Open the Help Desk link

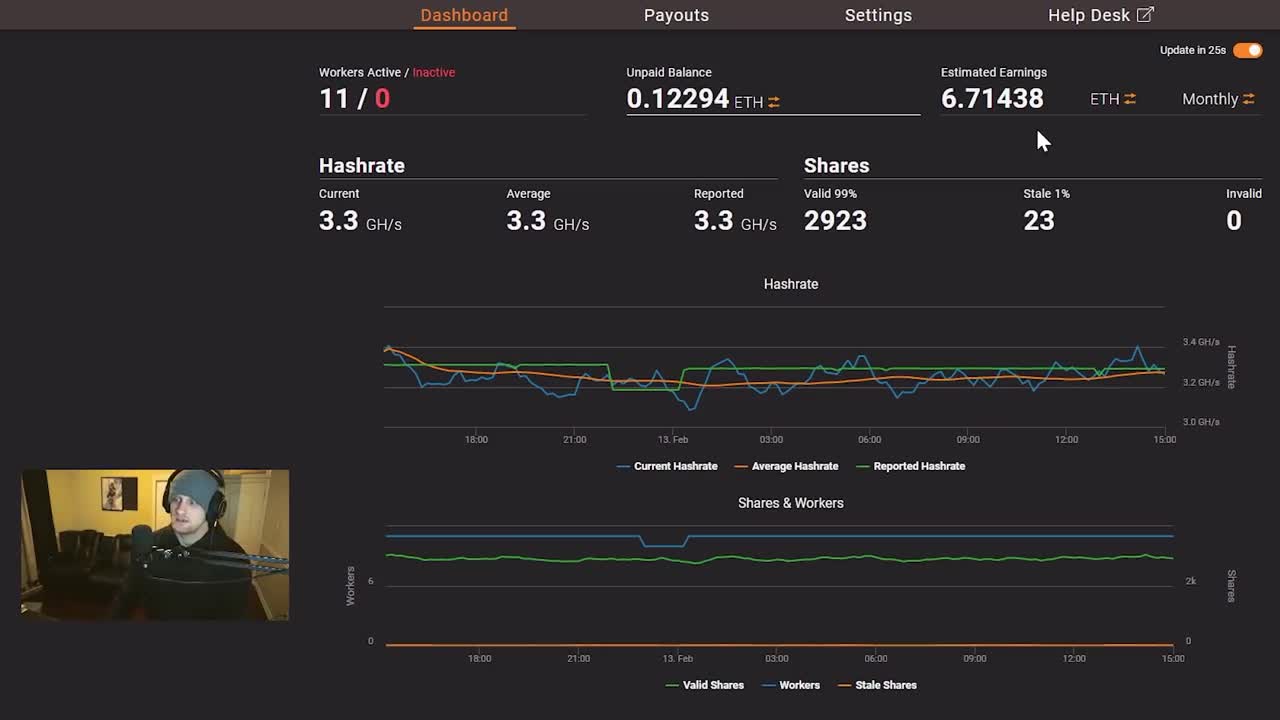coord(1100,15)
